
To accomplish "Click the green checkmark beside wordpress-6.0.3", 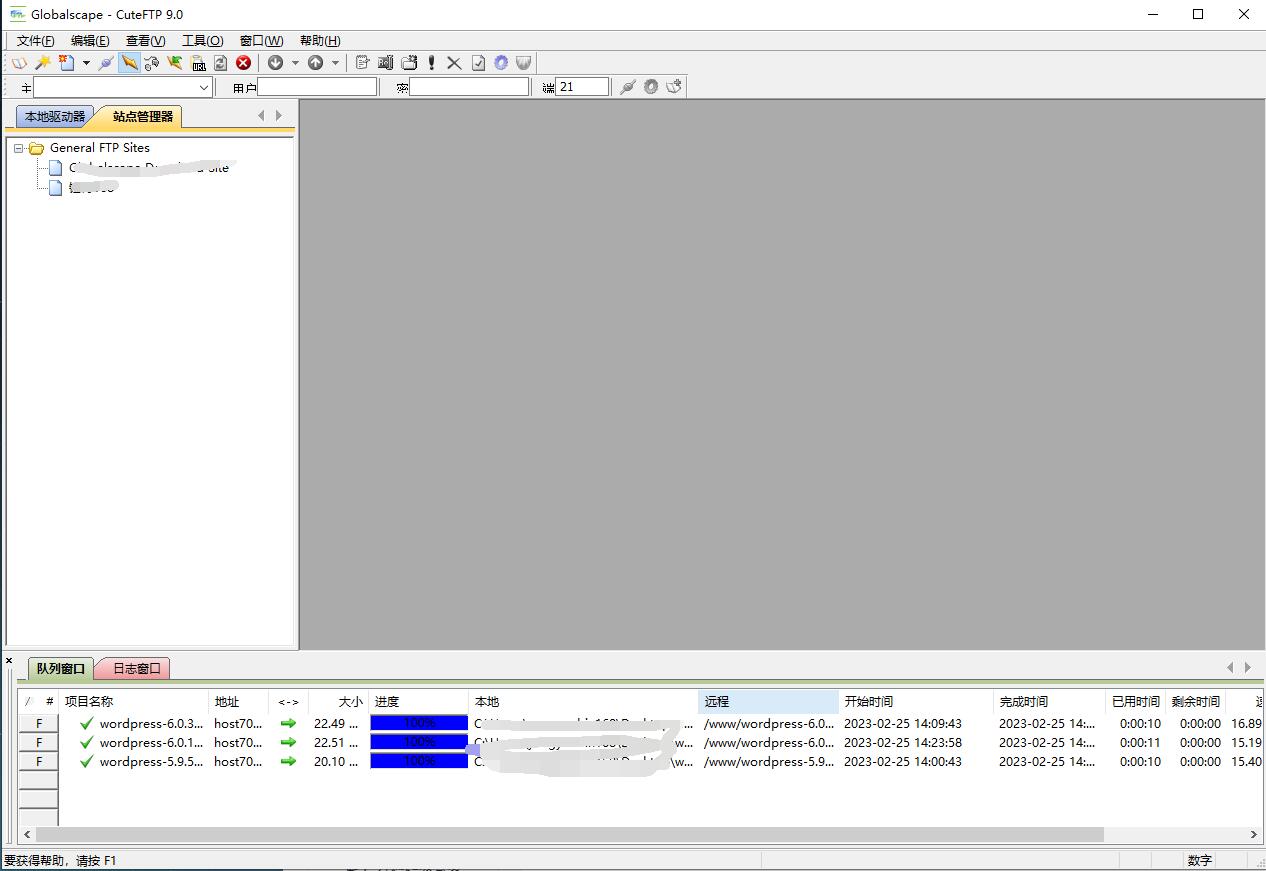I will pos(87,723).
